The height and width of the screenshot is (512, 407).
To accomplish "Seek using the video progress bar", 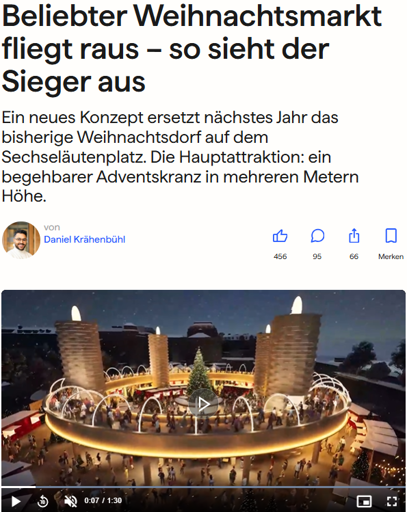I will [x=203, y=487].
